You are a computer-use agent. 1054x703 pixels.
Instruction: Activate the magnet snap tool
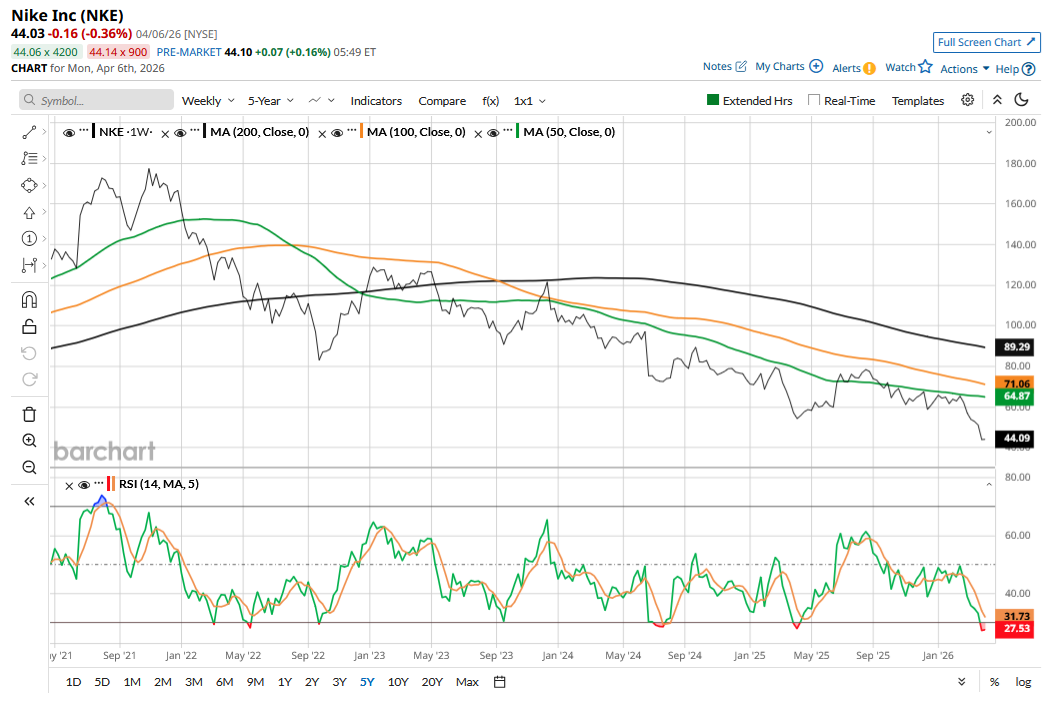coord(29,299)
